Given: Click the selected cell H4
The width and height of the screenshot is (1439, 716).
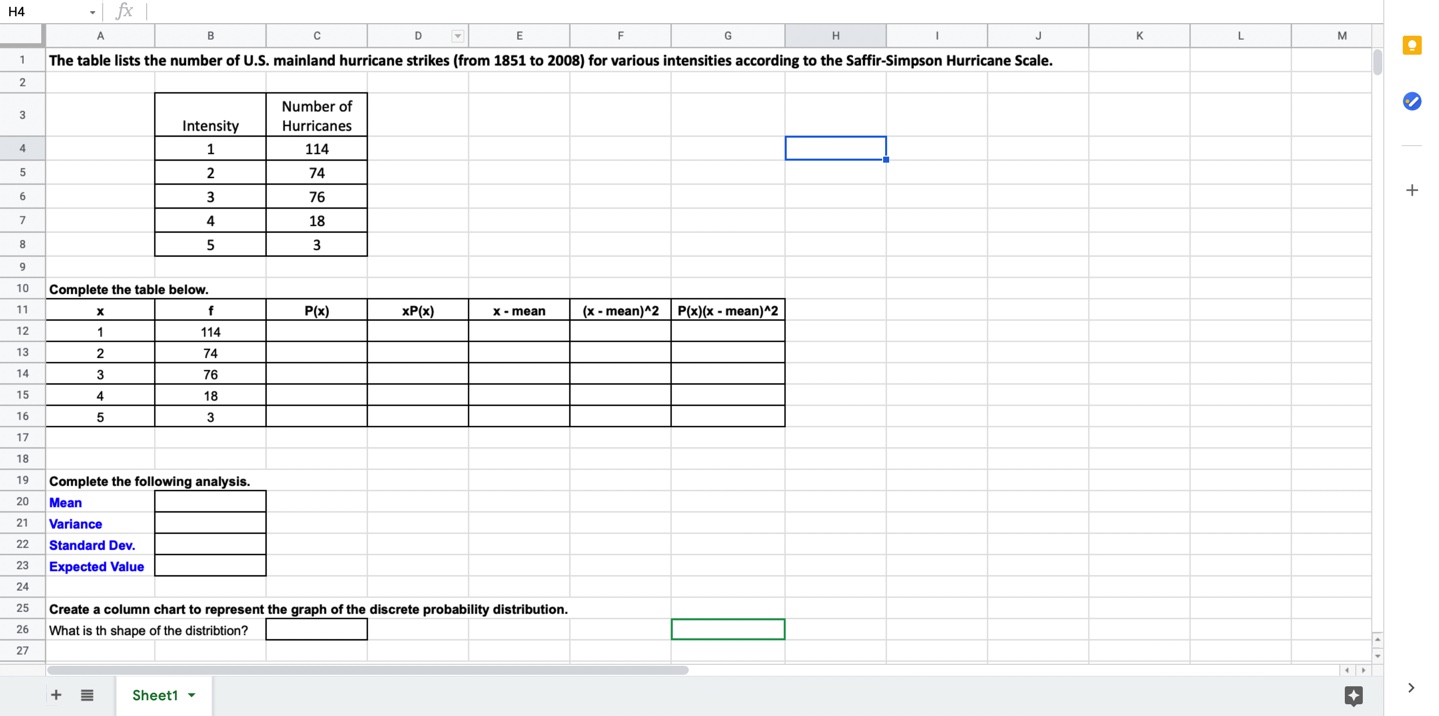Looking at the screenshot, I should click(x=835, y=148).
